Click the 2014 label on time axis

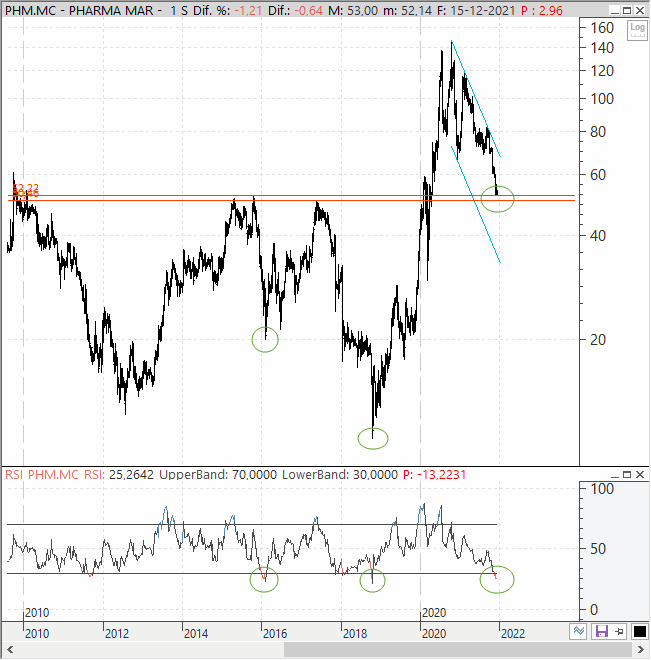(x=196, y=633)
